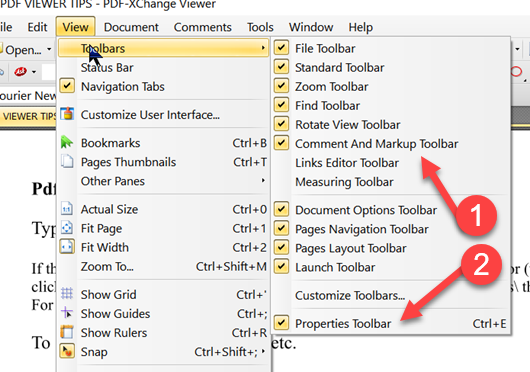This screenshot has width=530, height=372.
Task: Click the red oval annotation tool icon
Action: [516, 72]
